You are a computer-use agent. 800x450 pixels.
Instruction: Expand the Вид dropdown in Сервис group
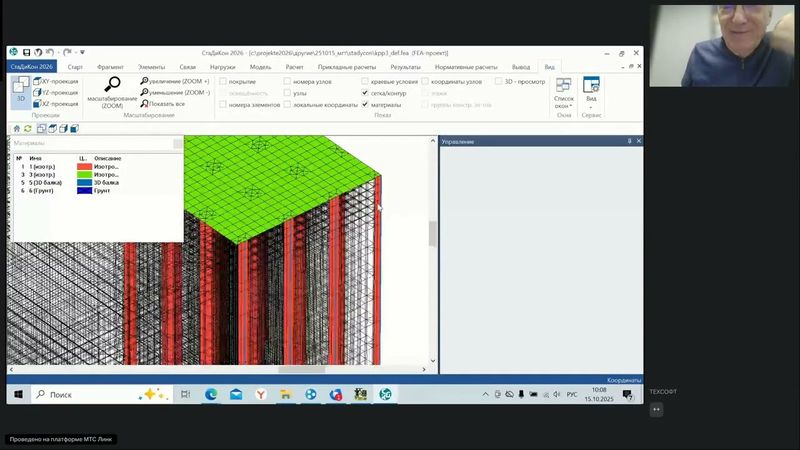[x=591, y=92]
